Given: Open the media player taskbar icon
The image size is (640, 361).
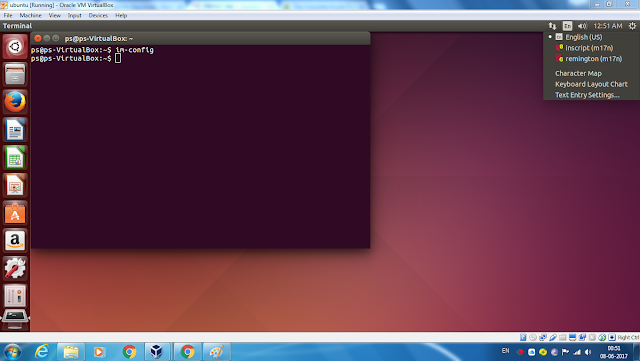Looking at the screenshot, I should tap(99, 352).
